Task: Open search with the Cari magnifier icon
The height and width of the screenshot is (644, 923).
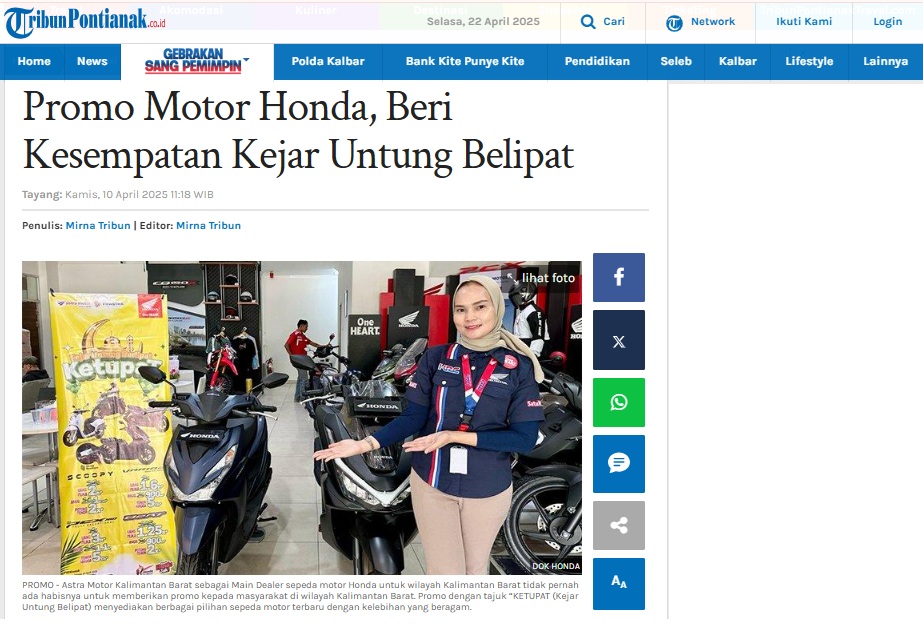Action: (587, 22)
